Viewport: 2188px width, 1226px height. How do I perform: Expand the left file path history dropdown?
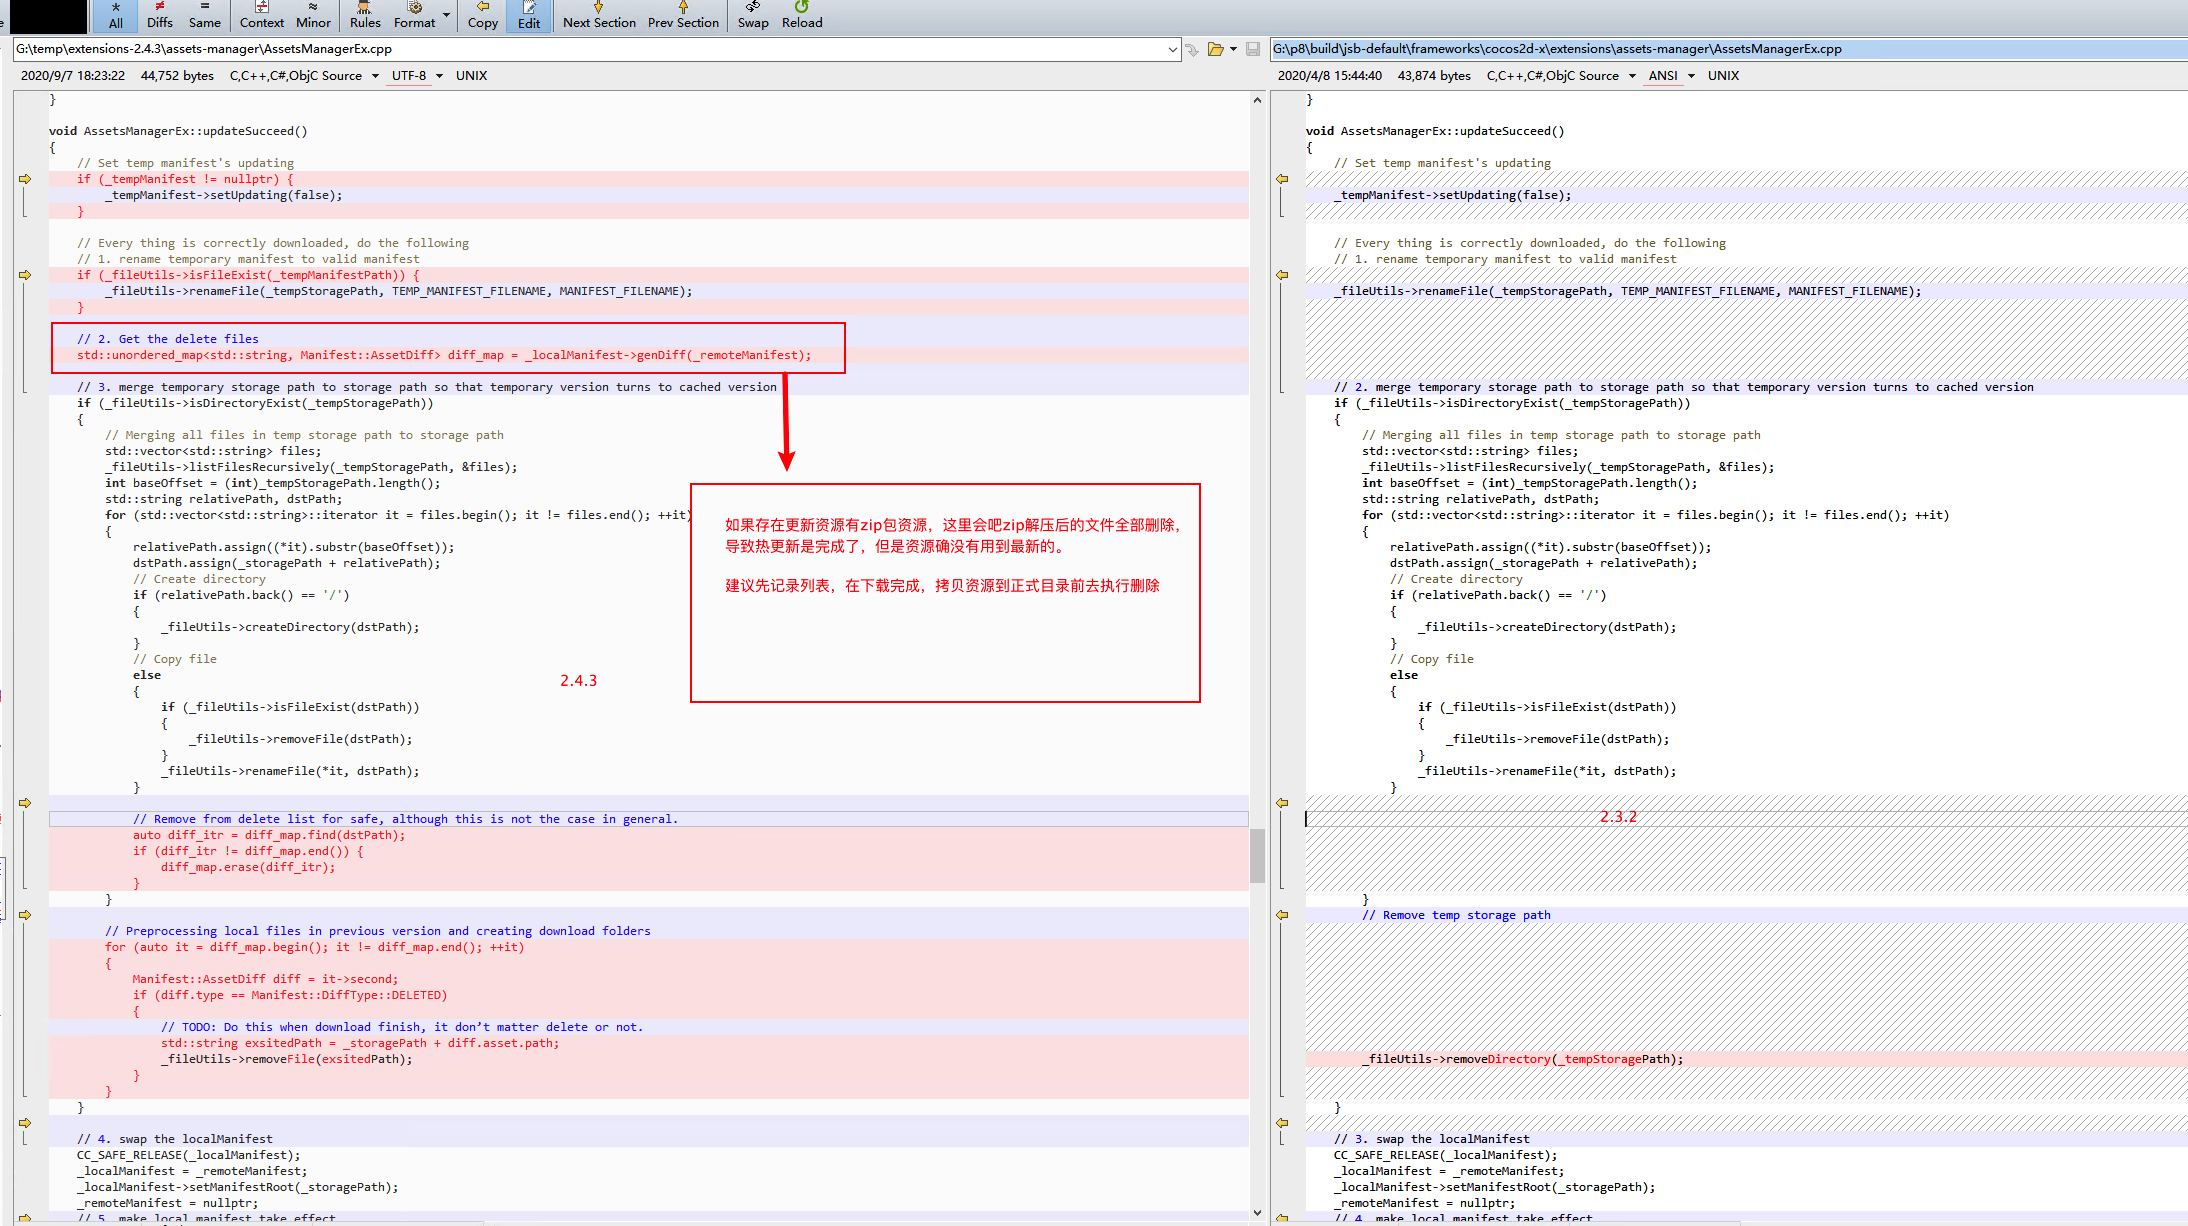coord(1172,49)
